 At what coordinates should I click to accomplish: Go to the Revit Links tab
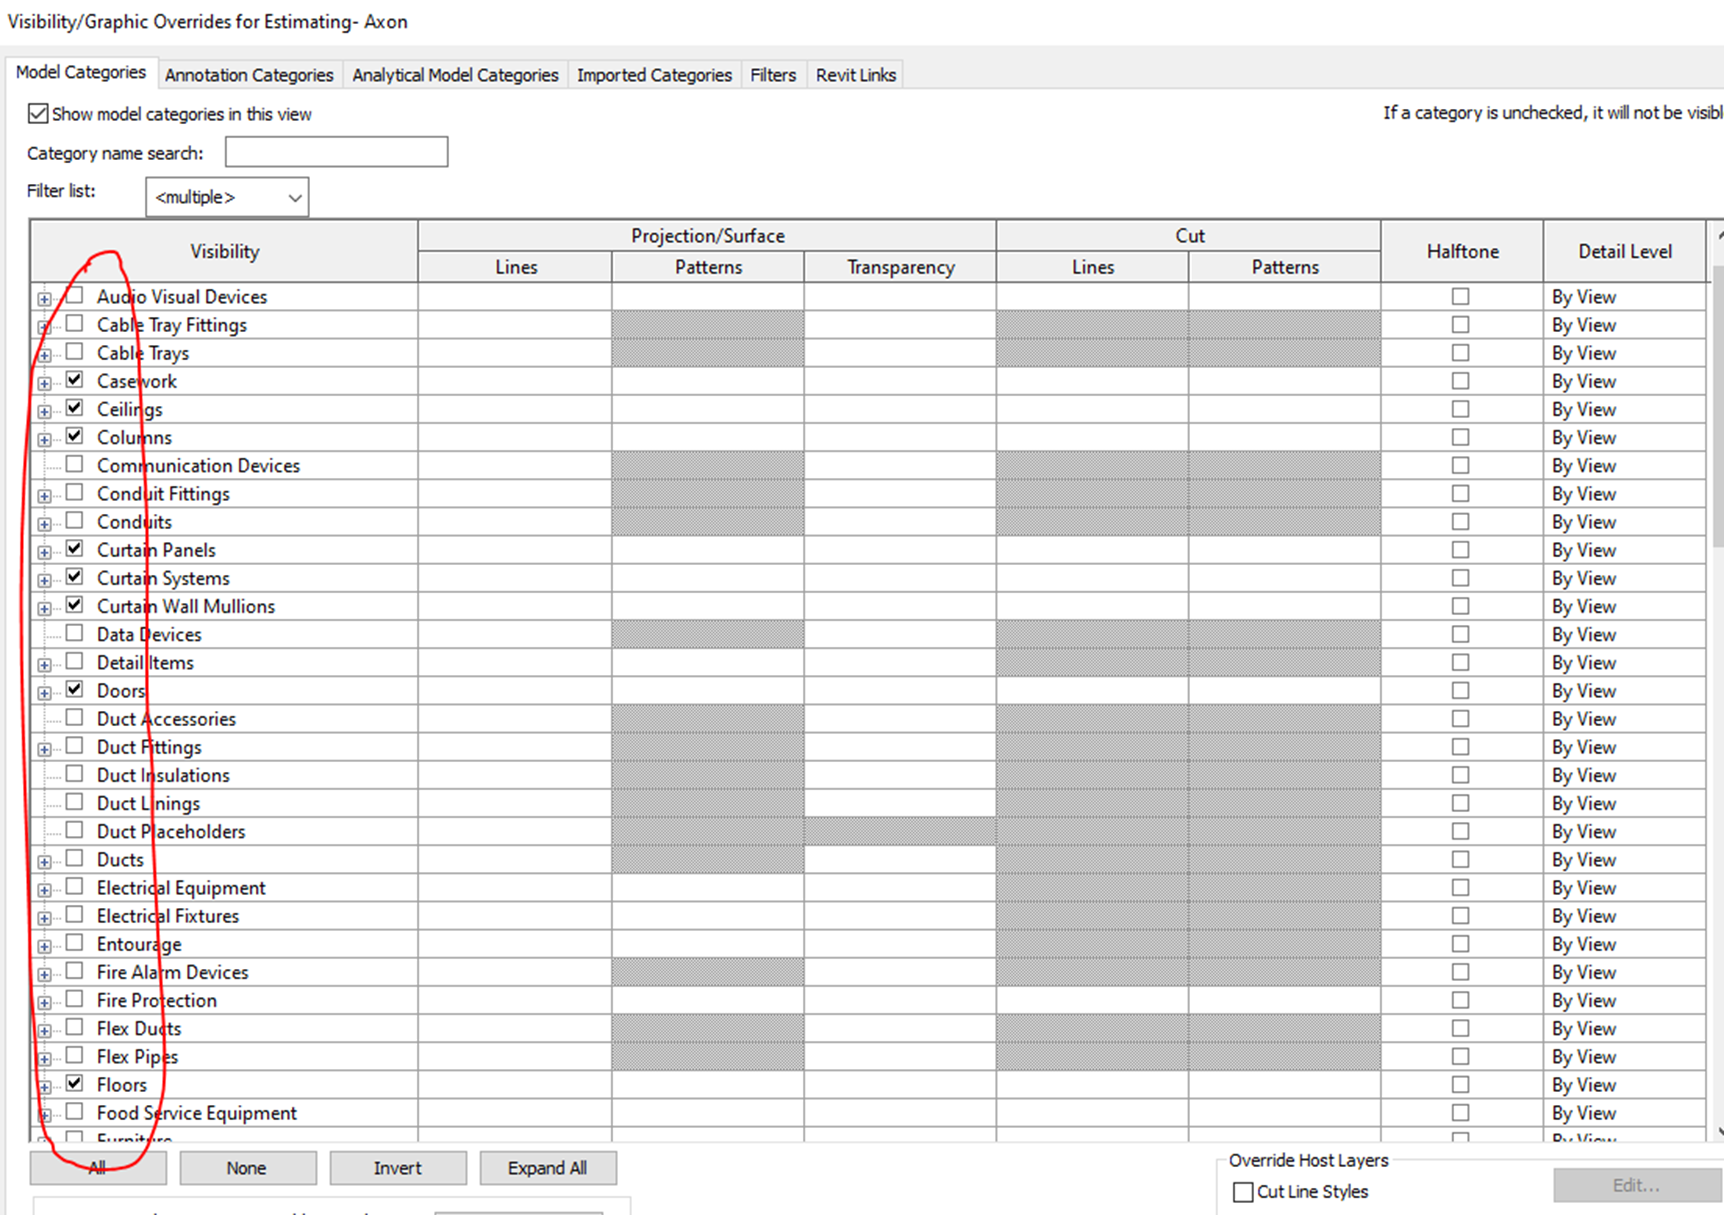856,75
